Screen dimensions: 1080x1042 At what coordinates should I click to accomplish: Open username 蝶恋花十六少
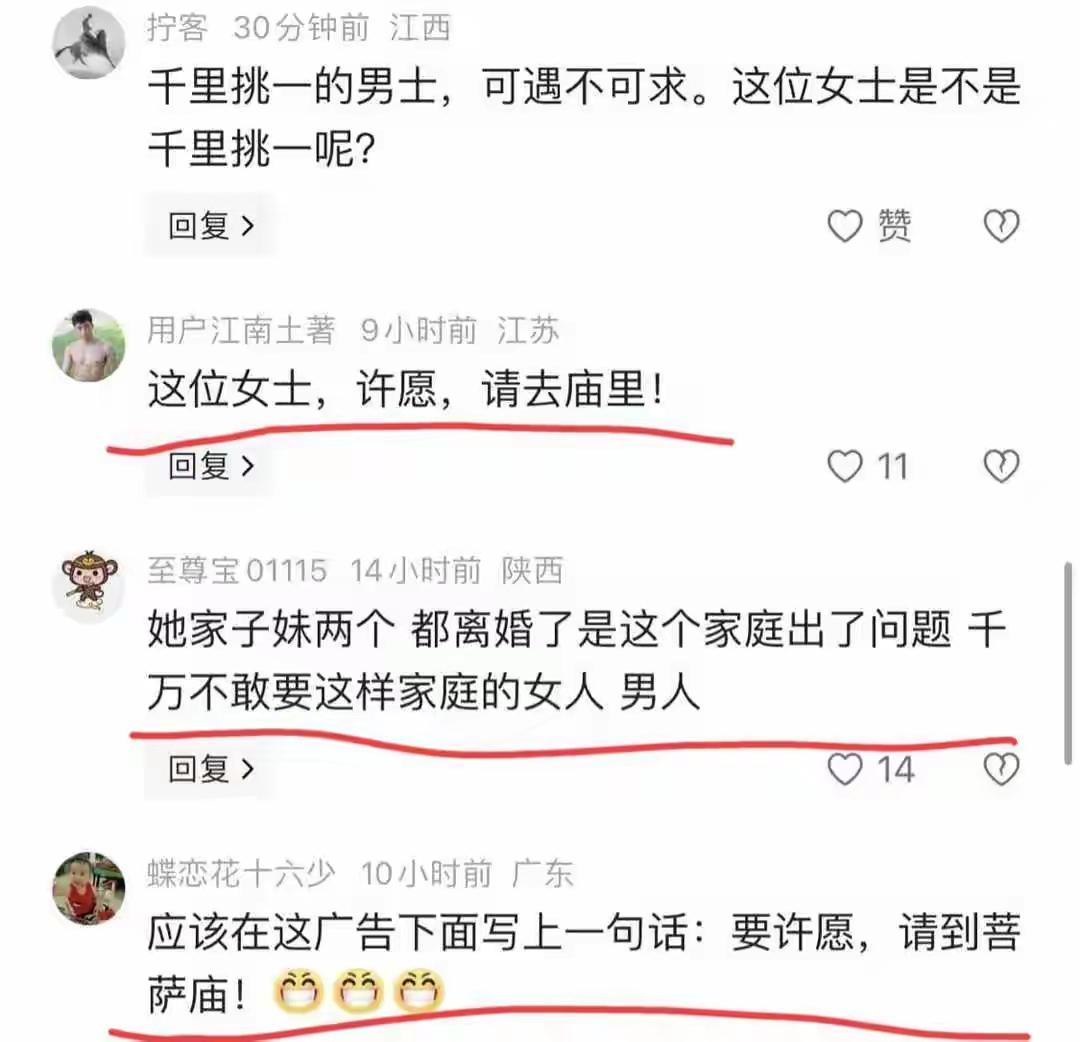[241, 874]
